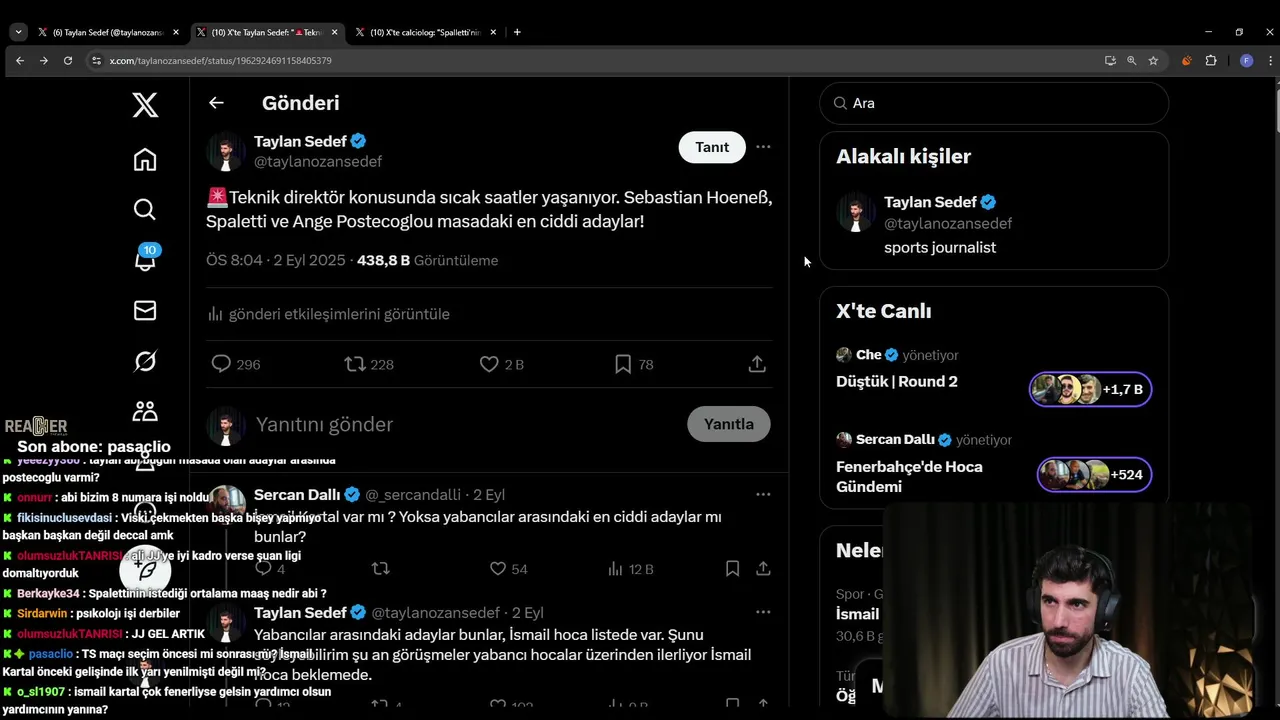Open Communities people icon in sidebar
The height and width of the screenshot is (720, 1280).
pyautogui.click(x=145, y=411)
